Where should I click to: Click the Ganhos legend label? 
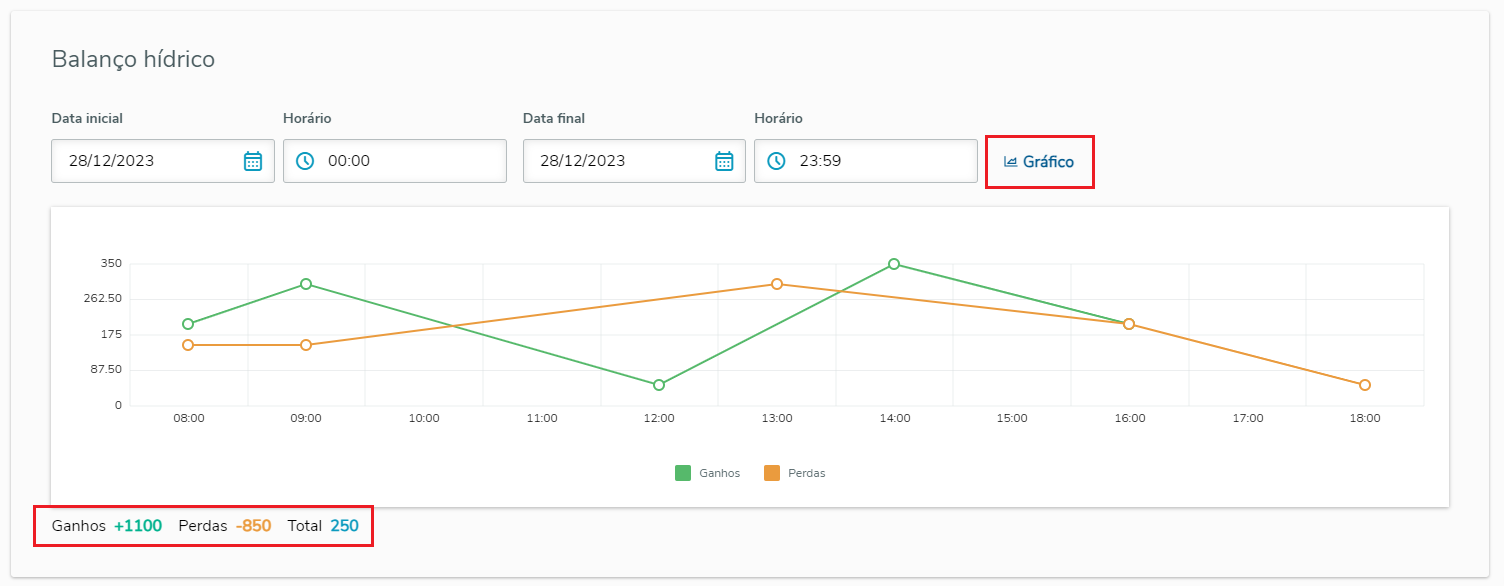(719, 473)
